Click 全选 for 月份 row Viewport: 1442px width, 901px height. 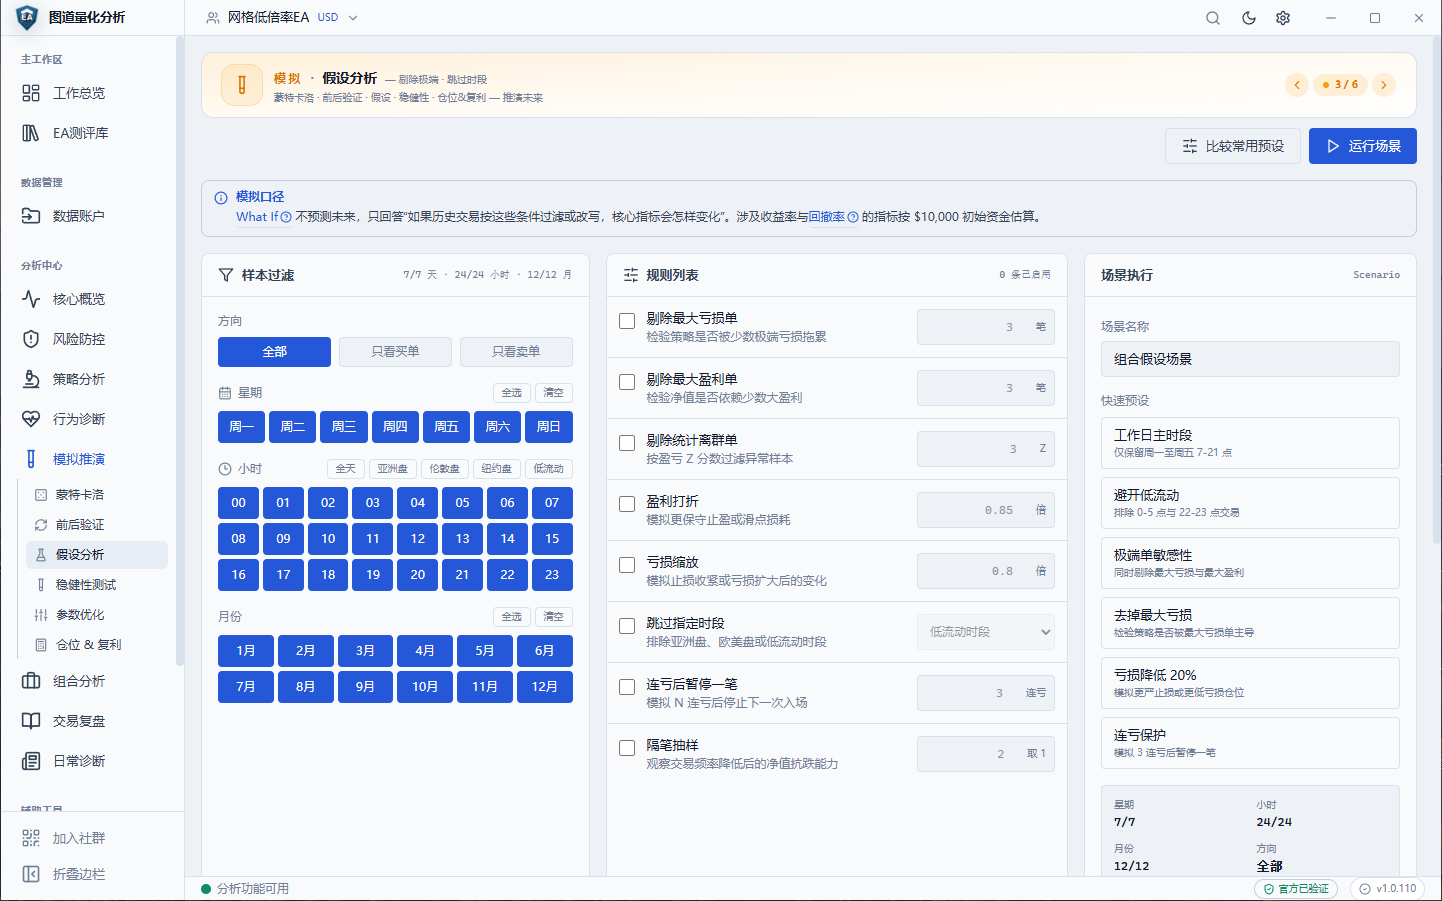512,617
